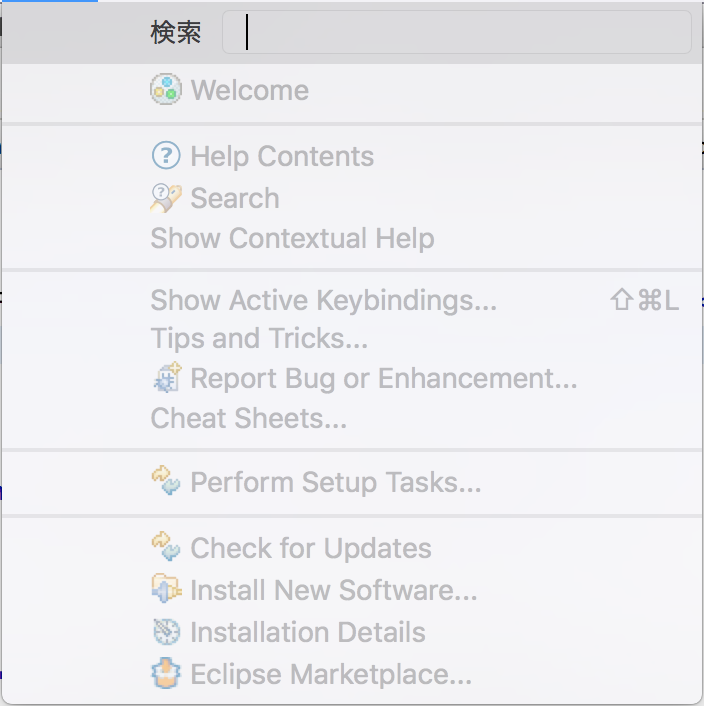Focus the 検索 help search field

pos(456,32)
